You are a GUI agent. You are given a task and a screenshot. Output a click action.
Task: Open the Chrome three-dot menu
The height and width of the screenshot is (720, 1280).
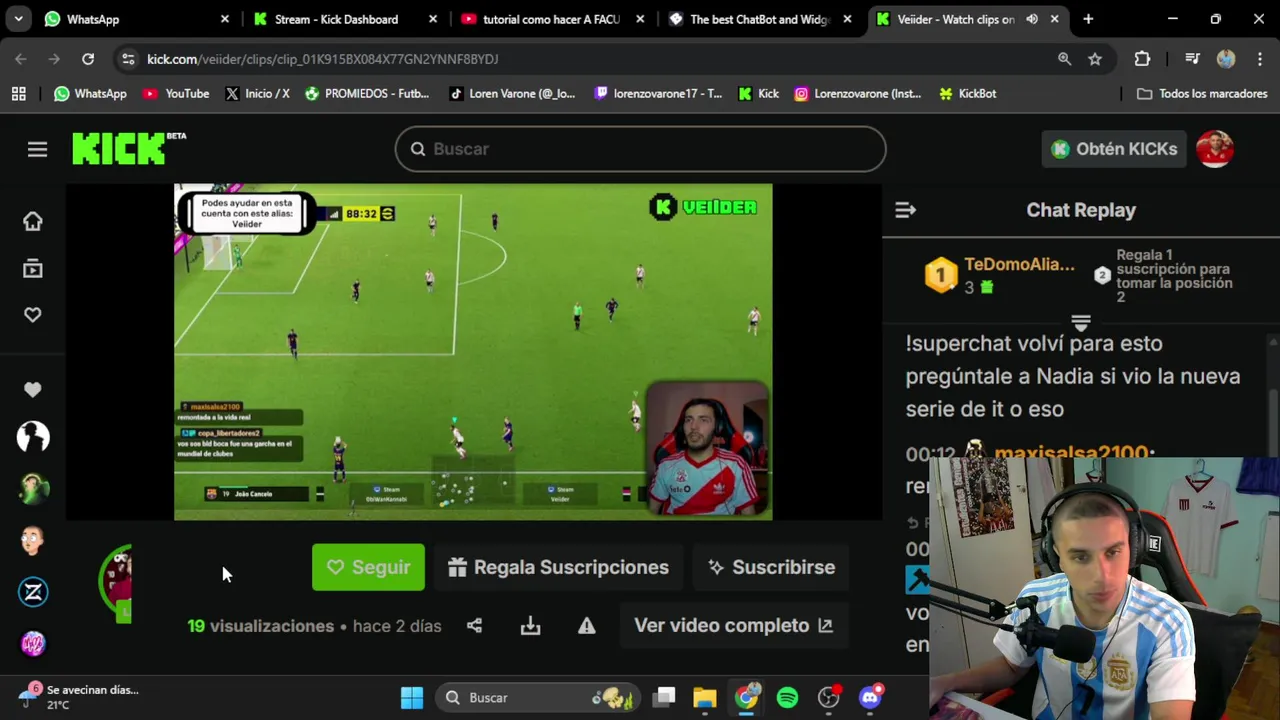click(x=1258, y=59)
